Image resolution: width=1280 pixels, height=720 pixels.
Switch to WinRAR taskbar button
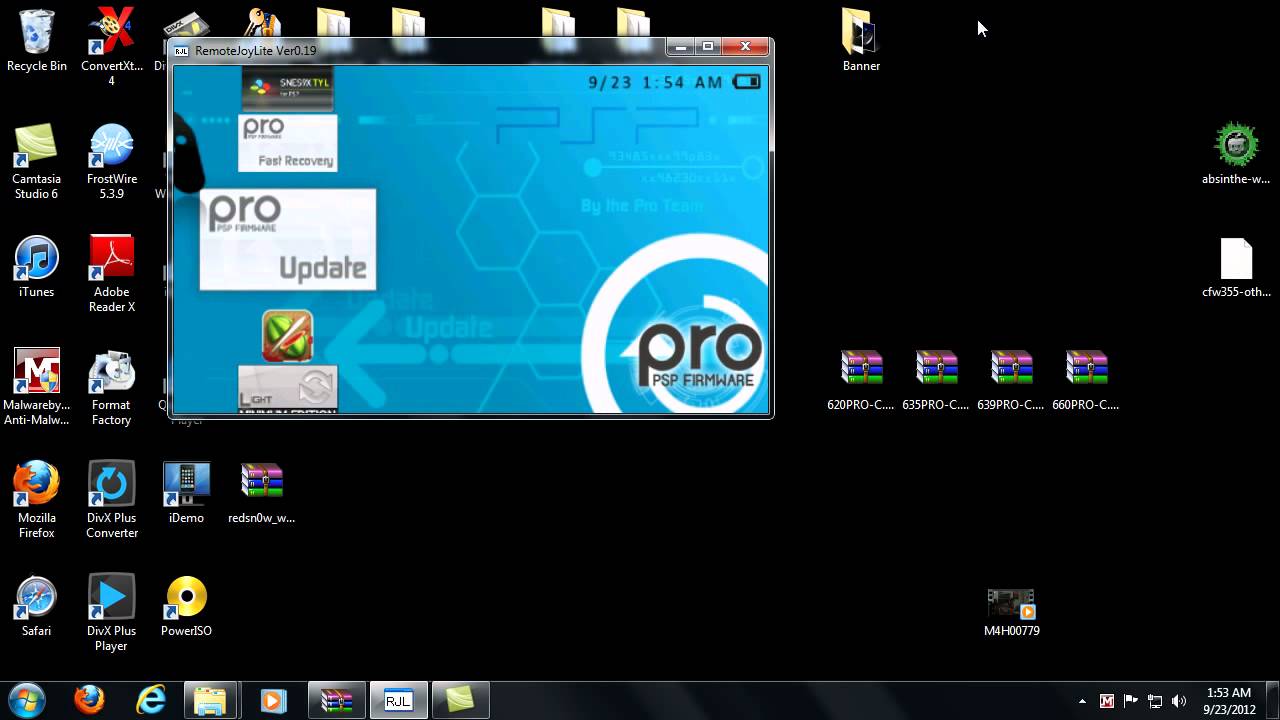337,700
